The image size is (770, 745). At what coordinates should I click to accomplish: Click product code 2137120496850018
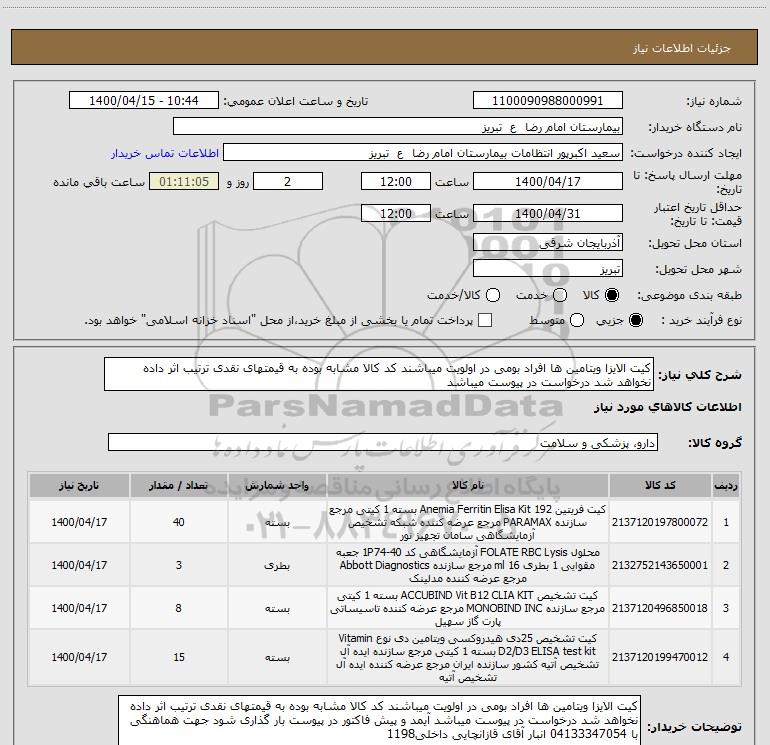click(x=660, y=608)
